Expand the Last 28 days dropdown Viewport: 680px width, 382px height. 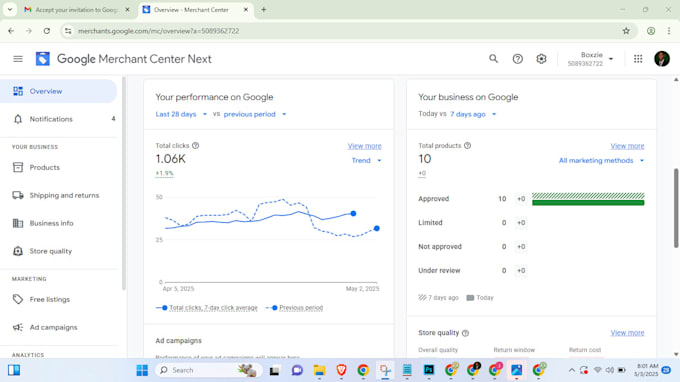pos(181,114)
